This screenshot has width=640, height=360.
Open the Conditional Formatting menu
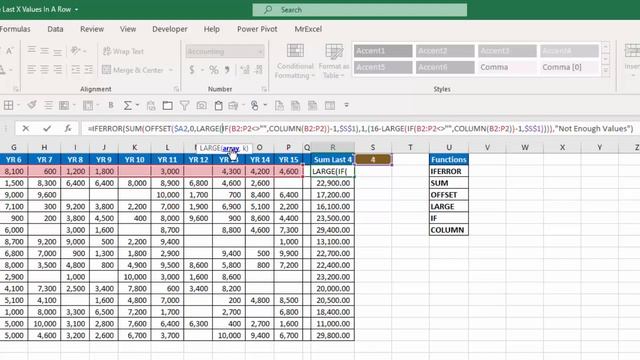295,61
